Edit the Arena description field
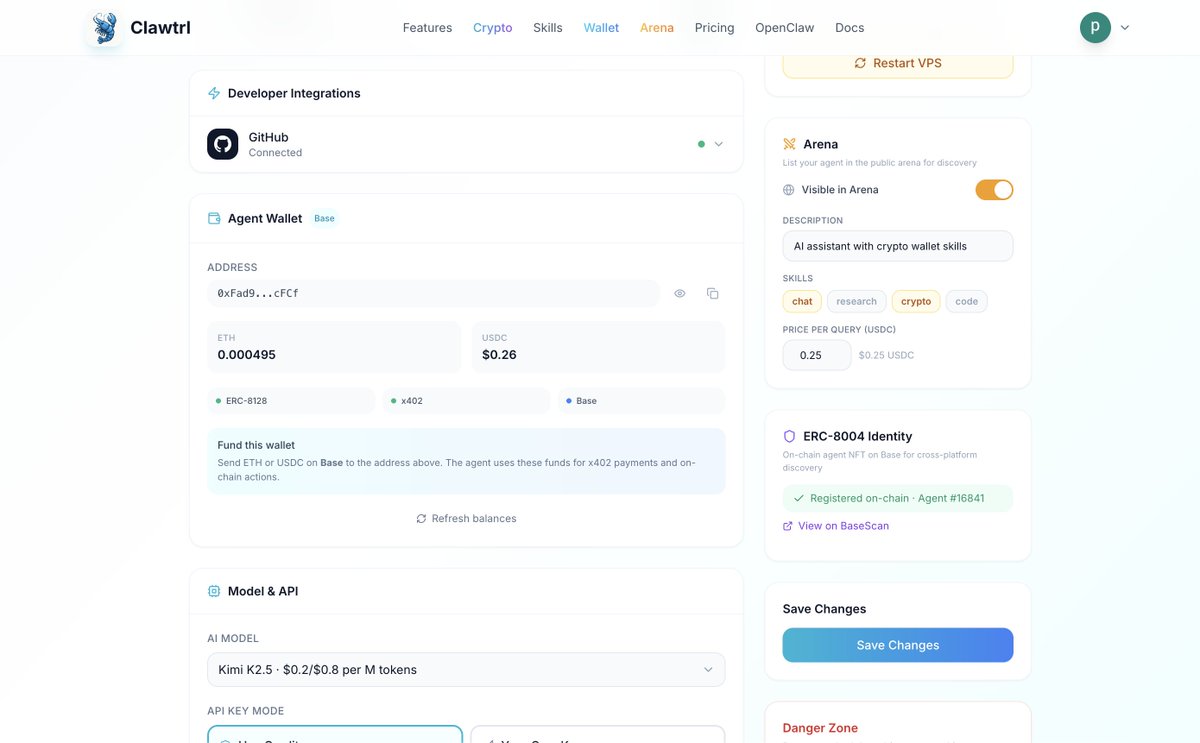This screenshot has height=743, width=1200. coord(898,246)
